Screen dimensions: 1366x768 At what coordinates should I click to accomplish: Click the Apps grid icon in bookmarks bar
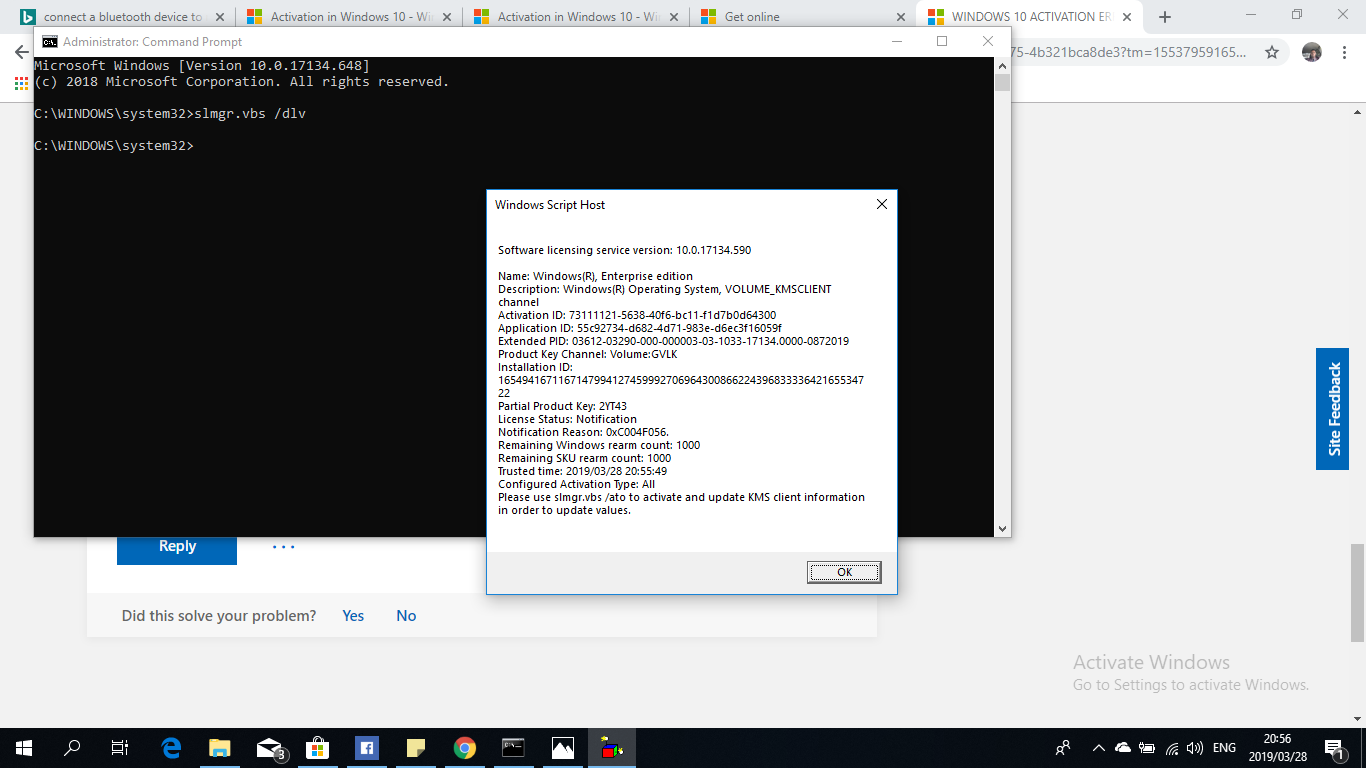21,84
